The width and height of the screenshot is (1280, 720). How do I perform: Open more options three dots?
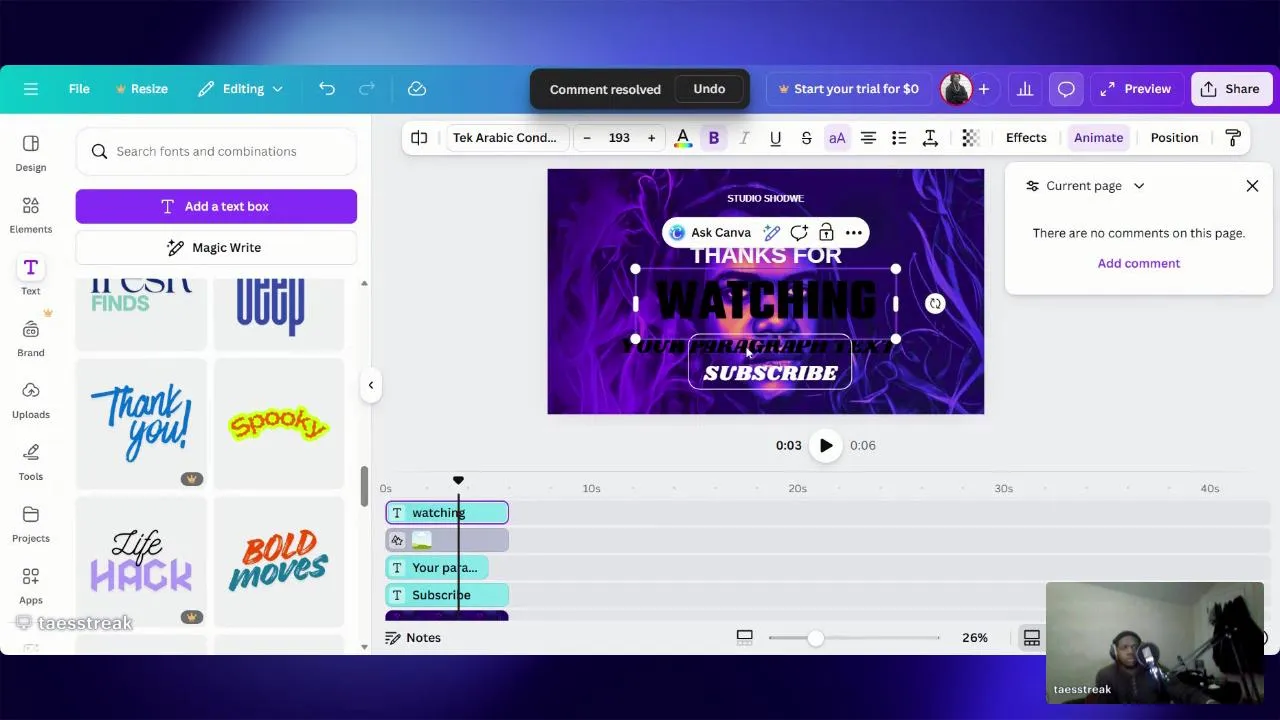853,233
